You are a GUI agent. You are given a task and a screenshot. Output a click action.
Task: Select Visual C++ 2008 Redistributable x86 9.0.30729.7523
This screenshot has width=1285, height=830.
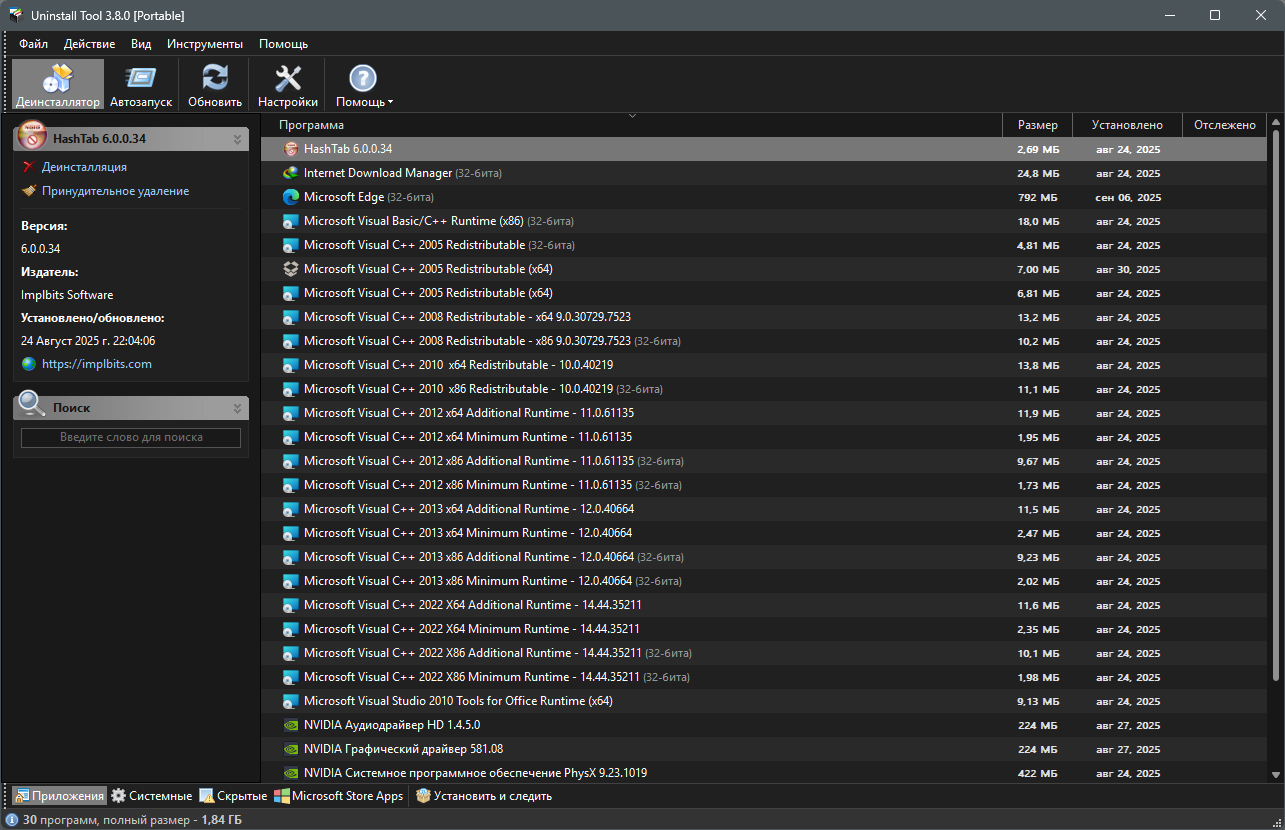[x=764, y=341]
